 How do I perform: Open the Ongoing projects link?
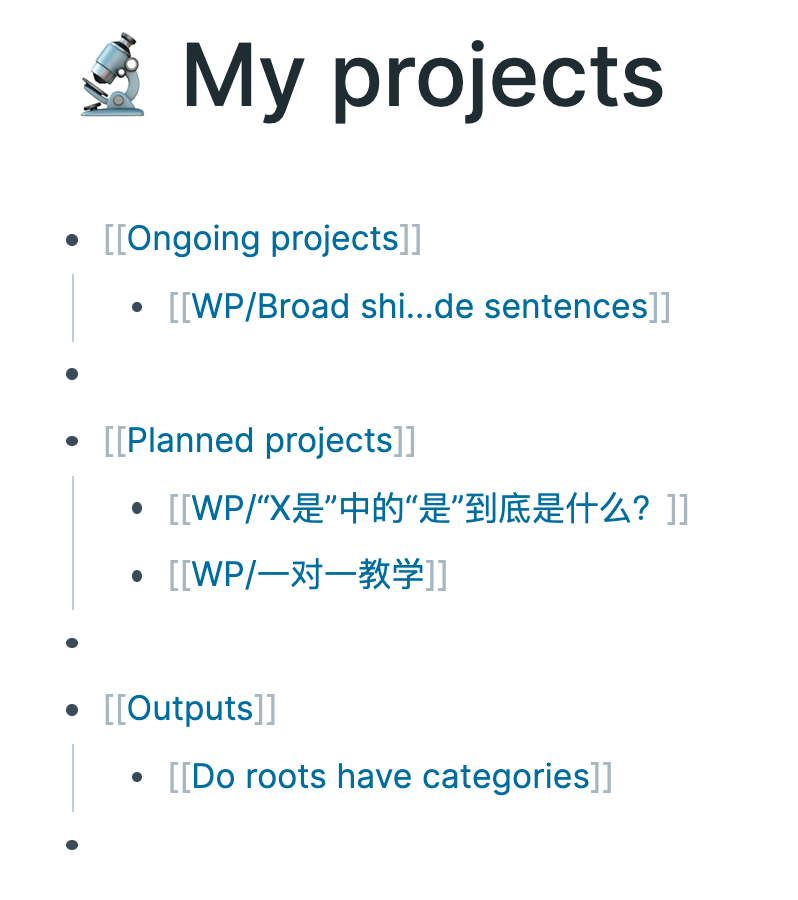tap(262, 239)
